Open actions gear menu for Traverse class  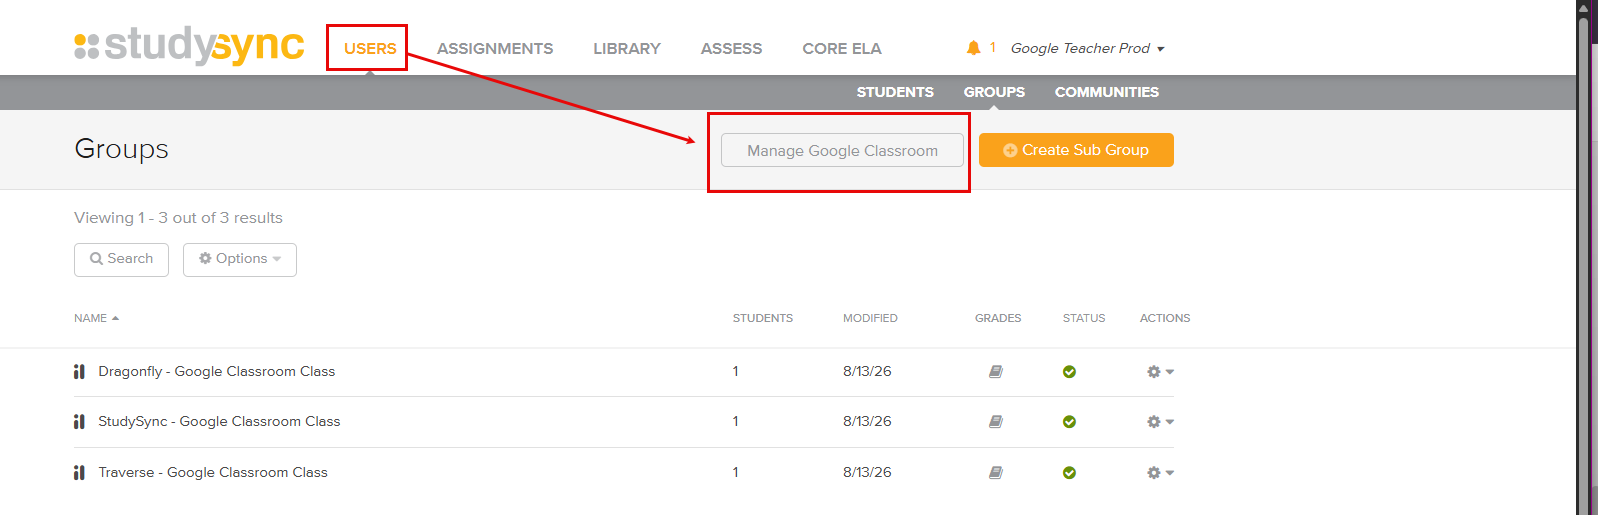click(1160, 473)
